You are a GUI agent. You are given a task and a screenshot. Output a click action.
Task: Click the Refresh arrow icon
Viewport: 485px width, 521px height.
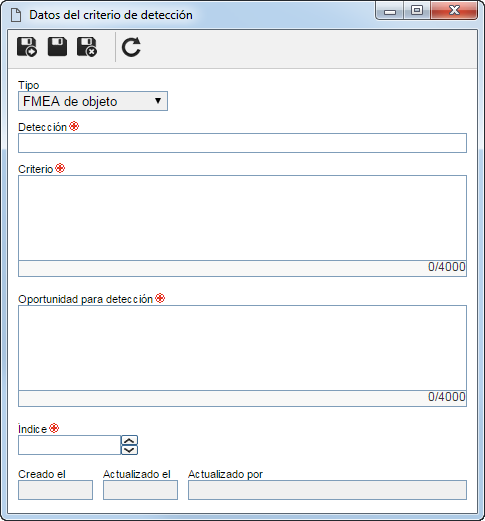(x=131, y=47)
